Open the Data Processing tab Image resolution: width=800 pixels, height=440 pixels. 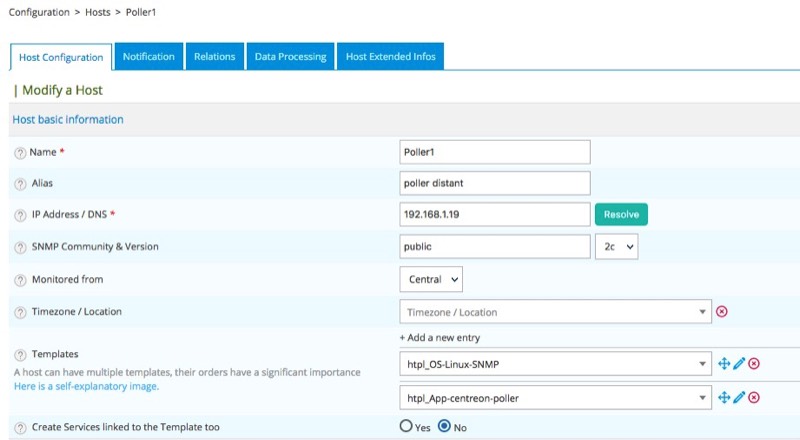pos(290,57)
